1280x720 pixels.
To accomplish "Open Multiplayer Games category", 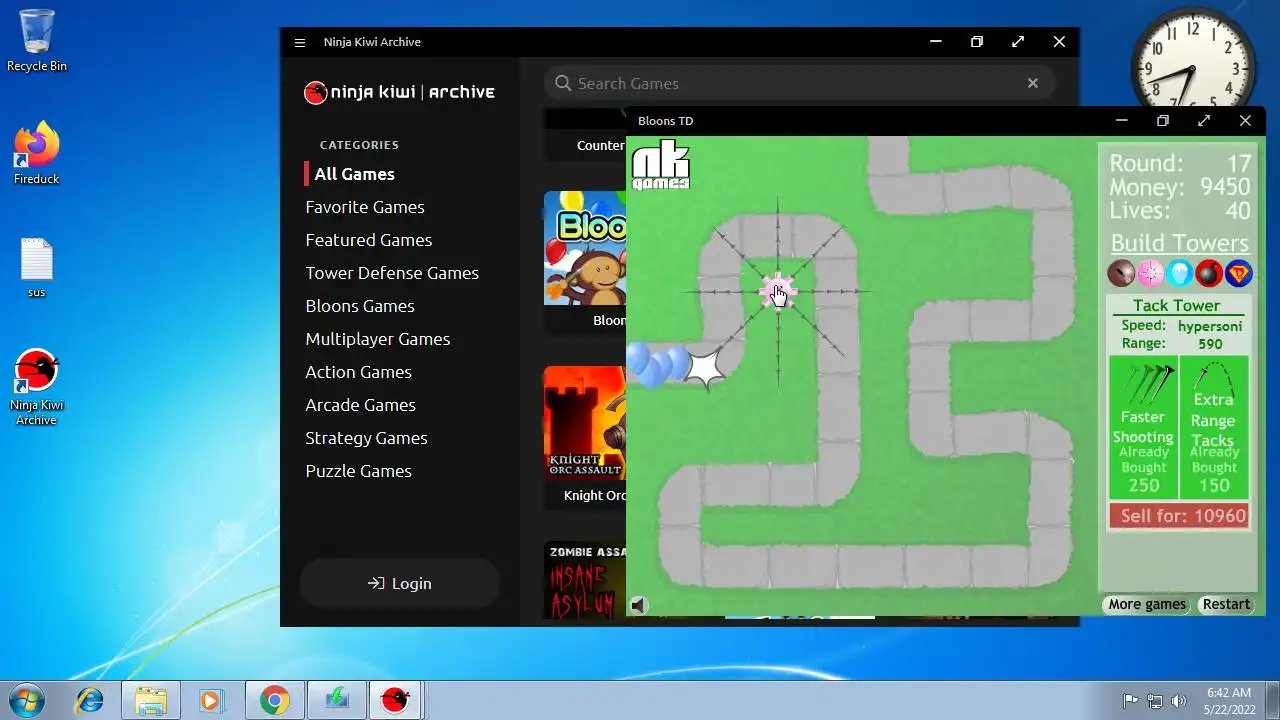I will [378, 339].
